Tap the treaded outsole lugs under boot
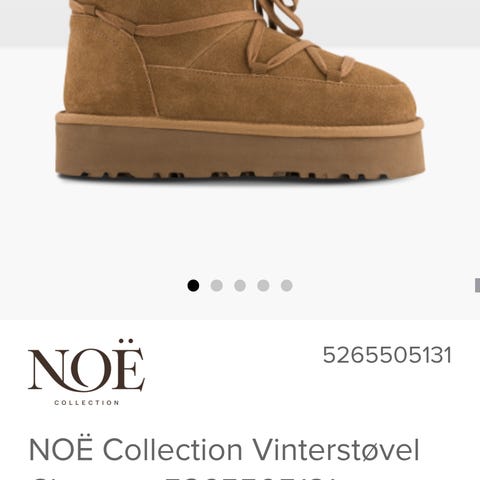This screenshot has height=480, width=480. tap(233, 175)
